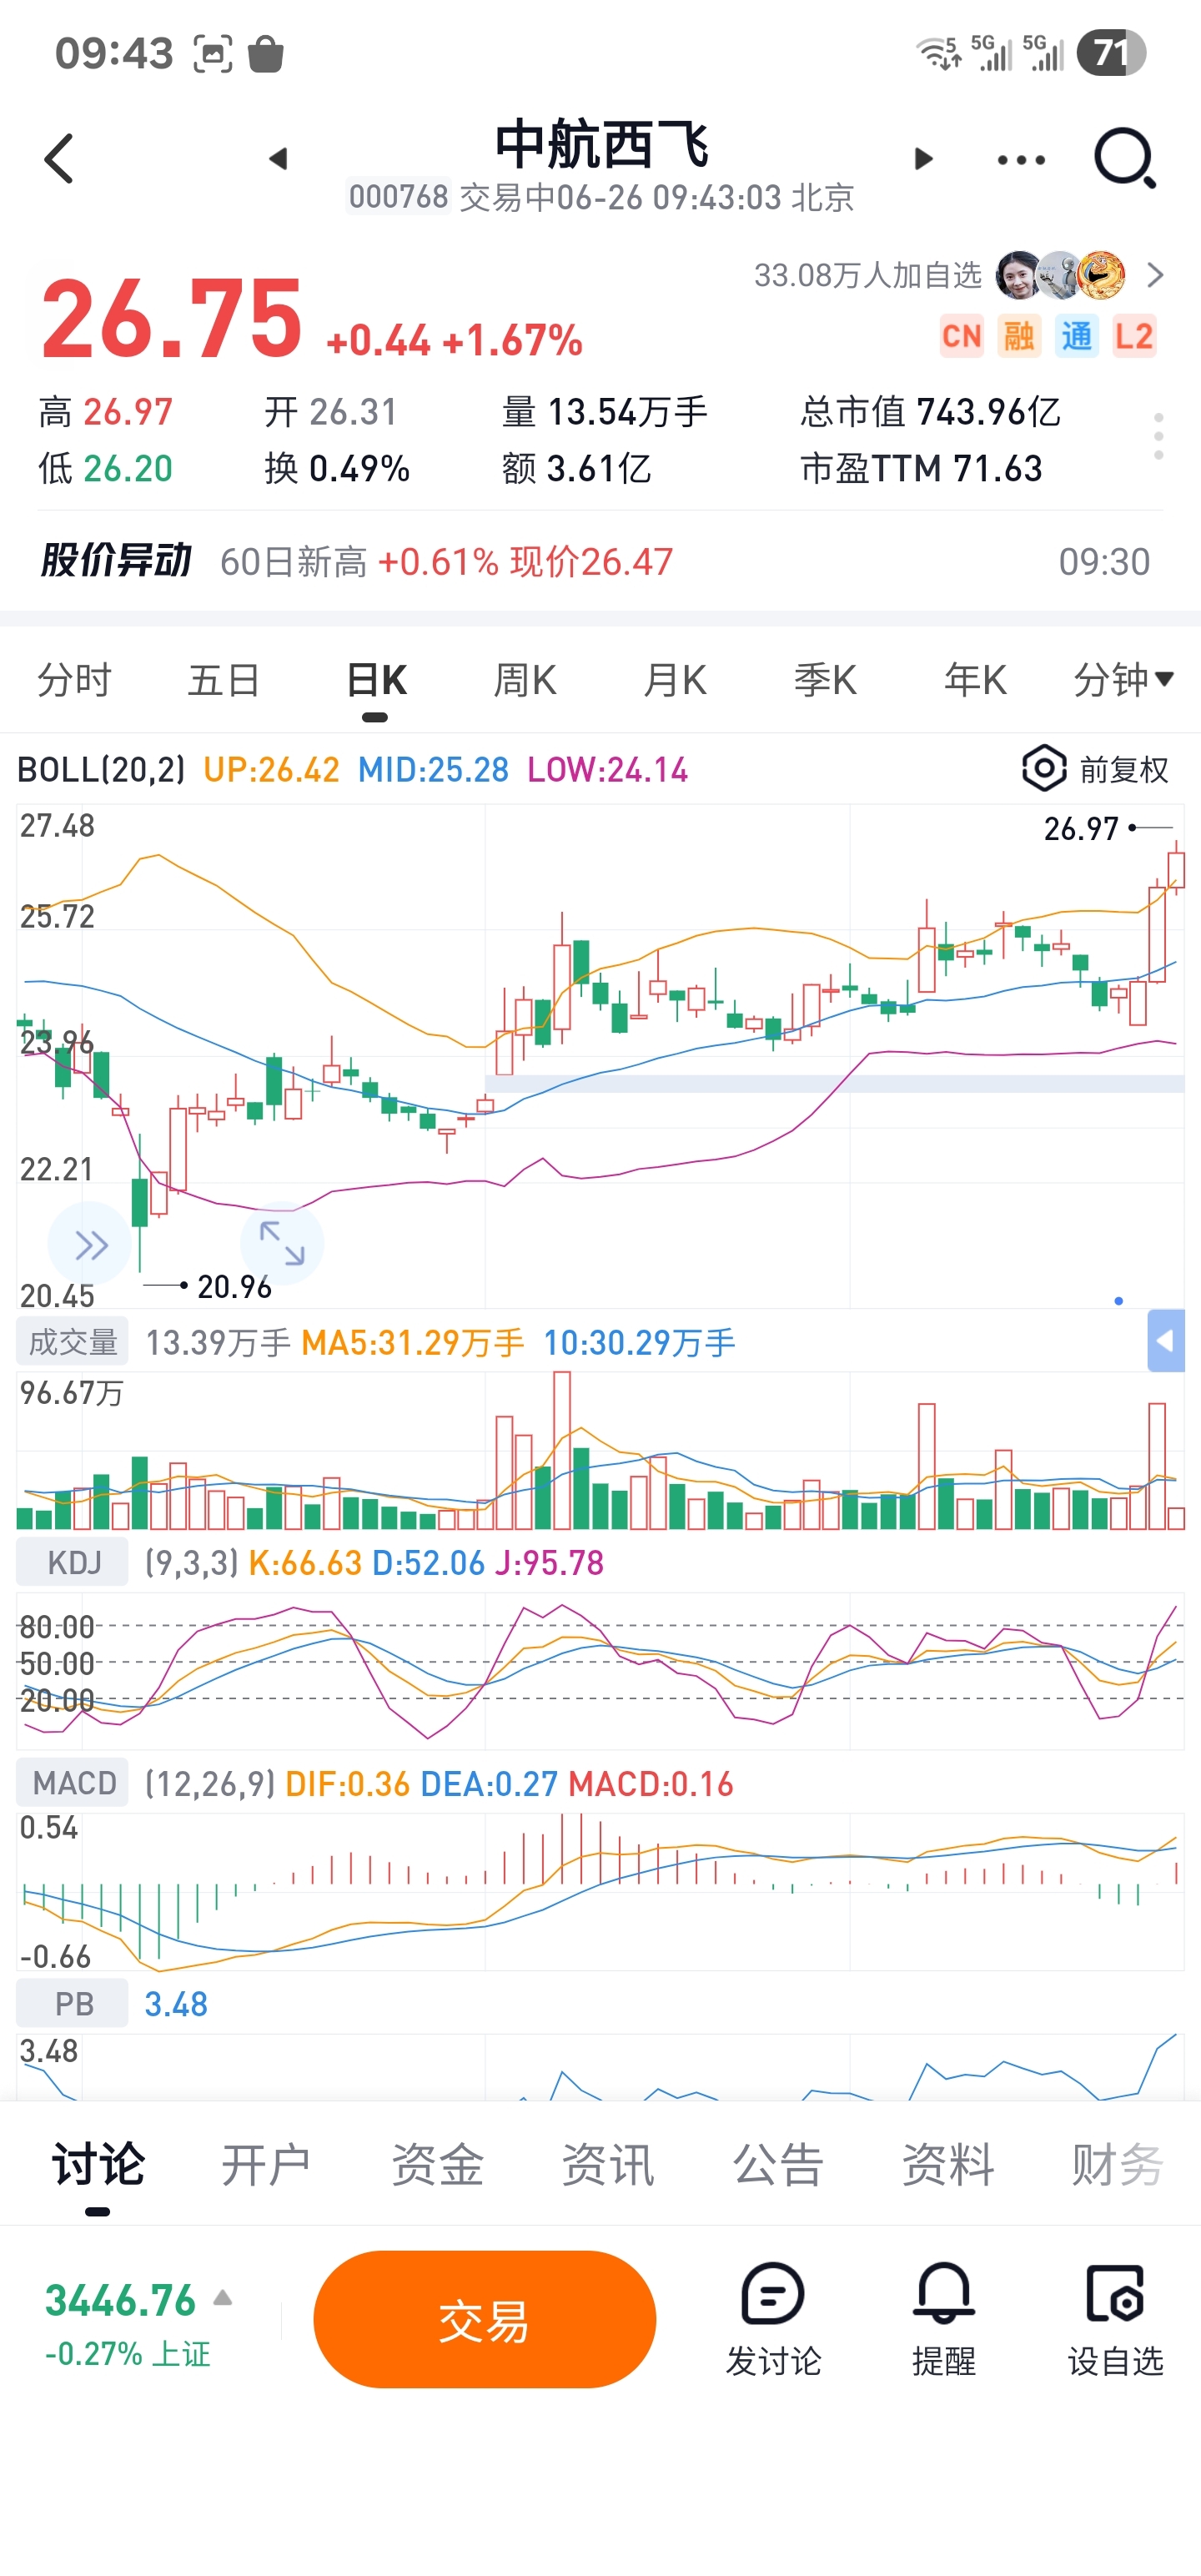Viewport: 1201px width, 2576px height.
Task: Tap the double-chevron forward chart button
Action: click(90, 1245)
